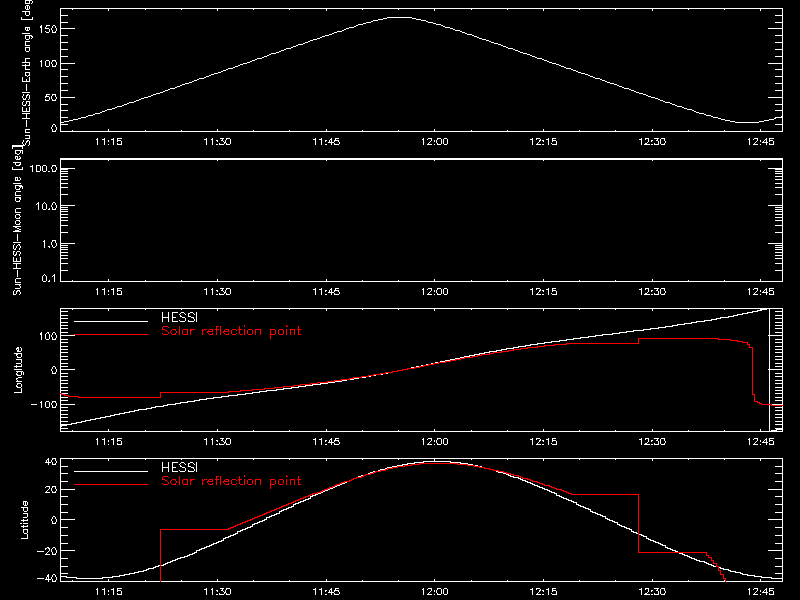This screenshot has height=600, width=800.
Task: Click the 40 tick label on Latitude axis
Action: (51, 462)
